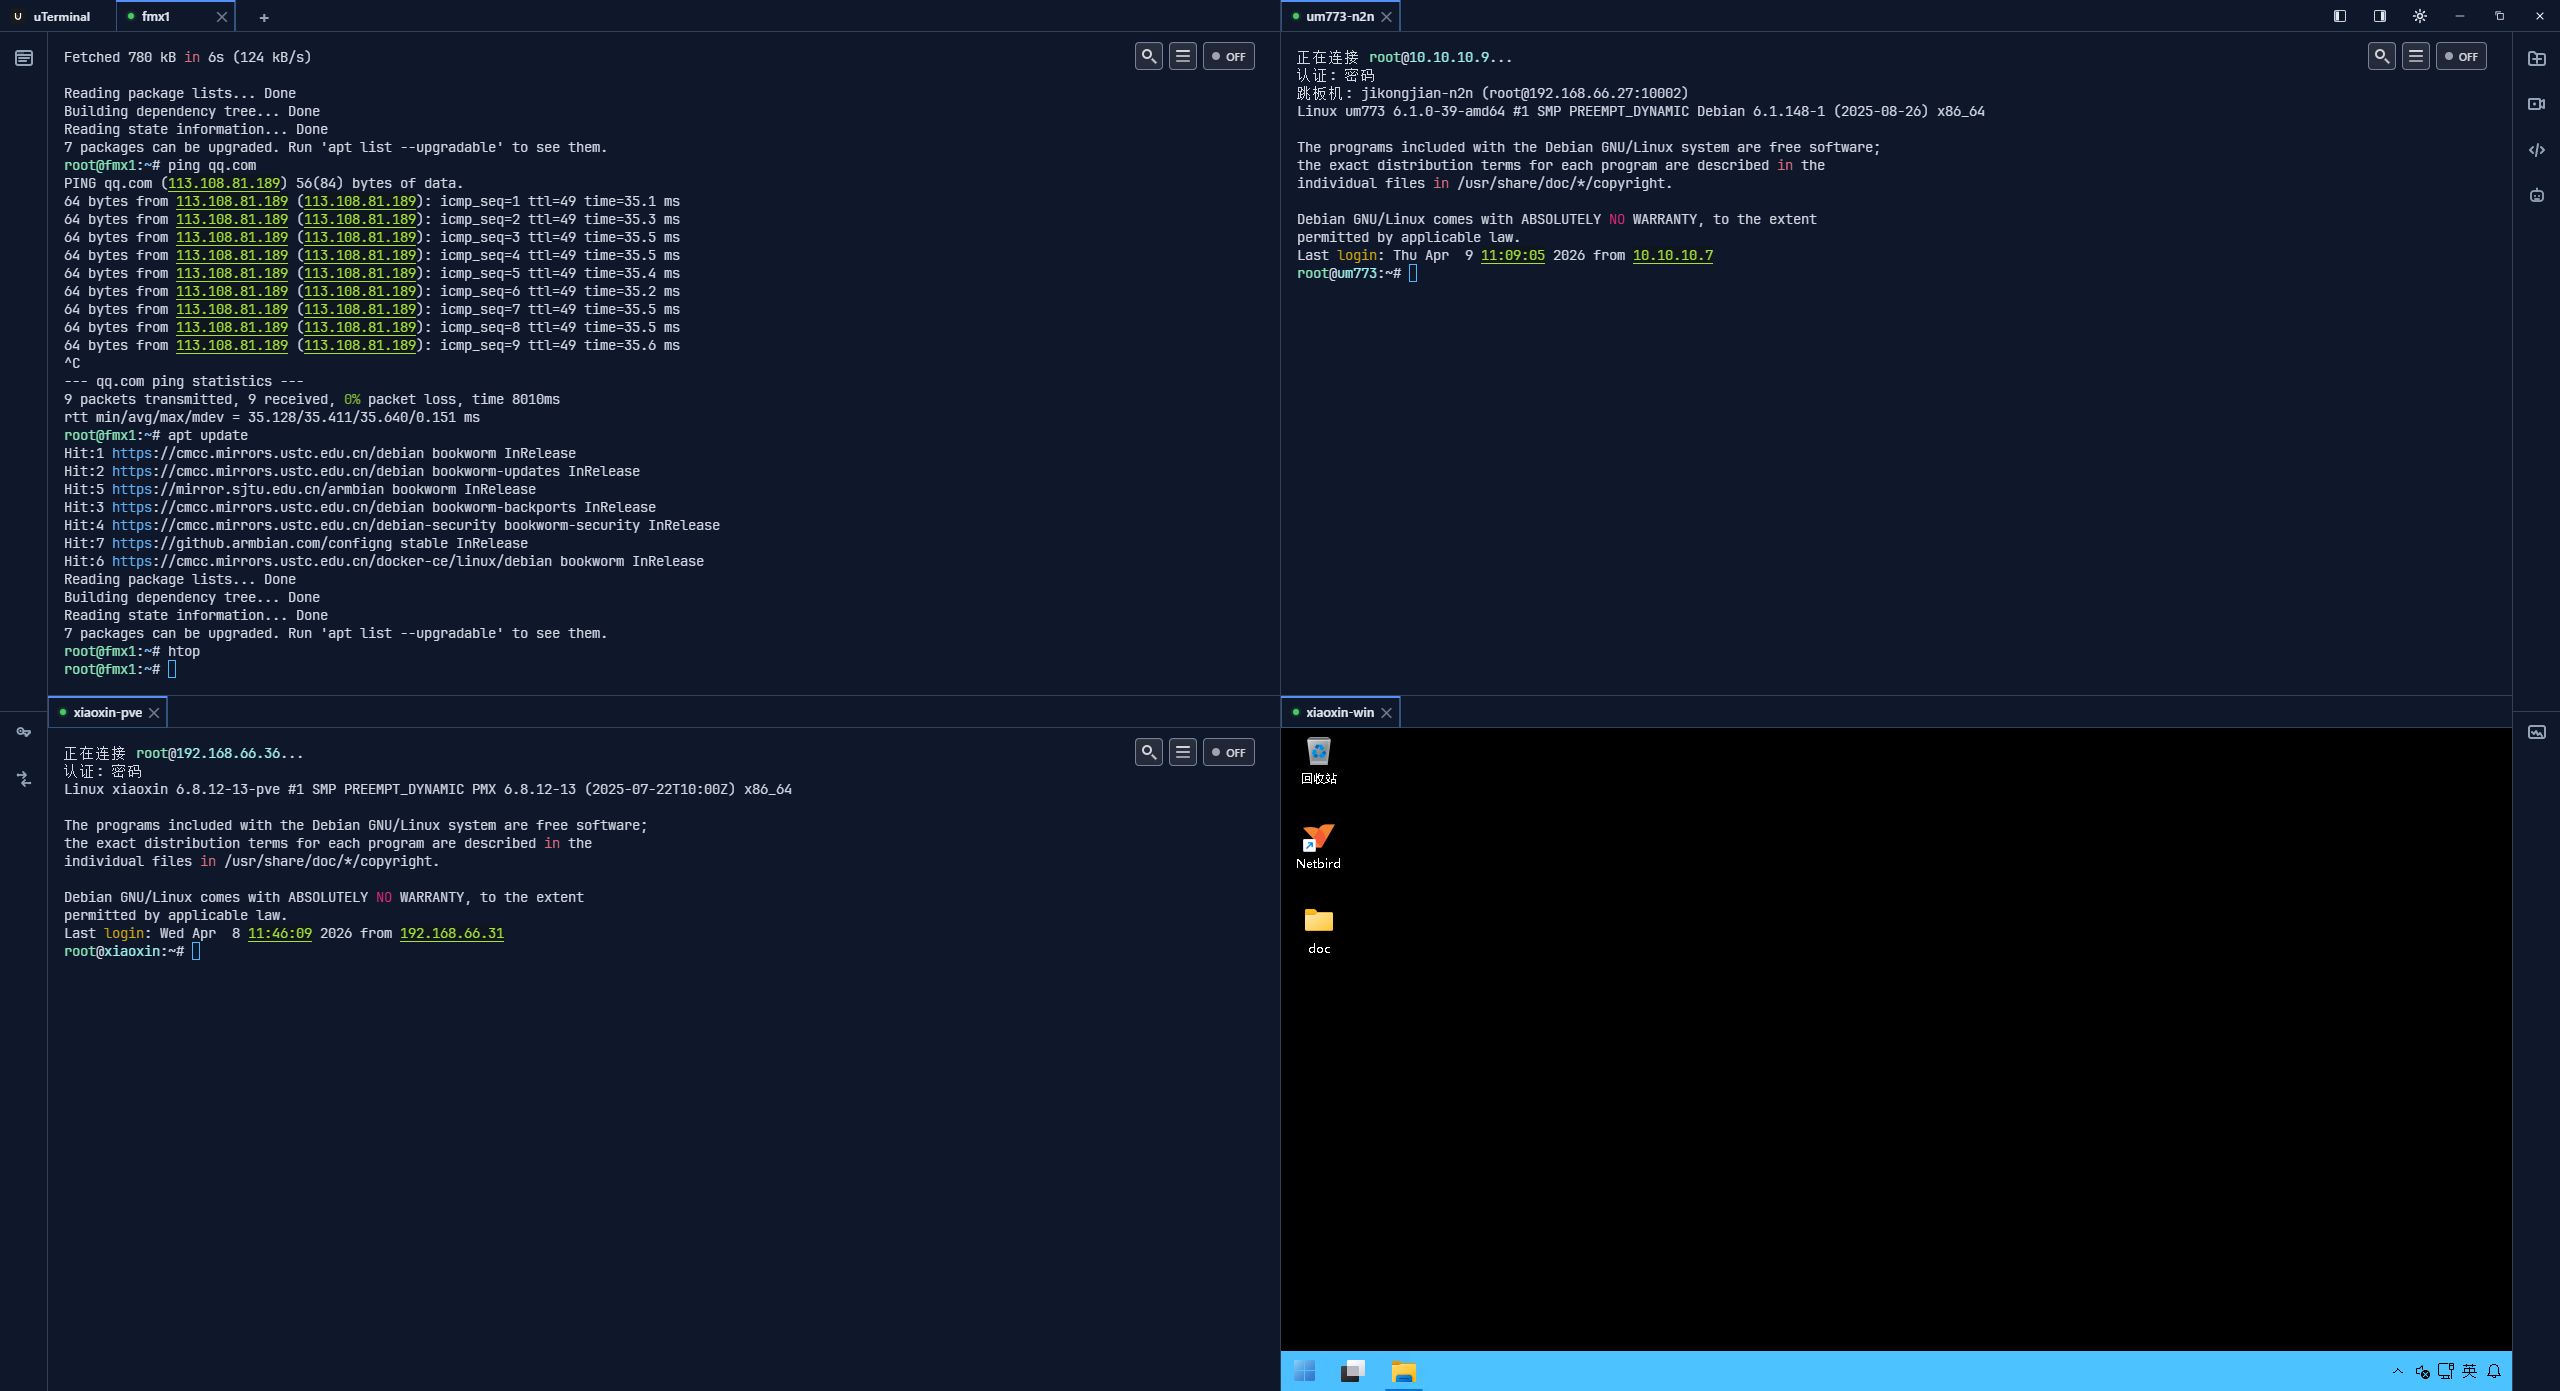
Task: Add a new tab with the plus button
Action: [264, 17]
